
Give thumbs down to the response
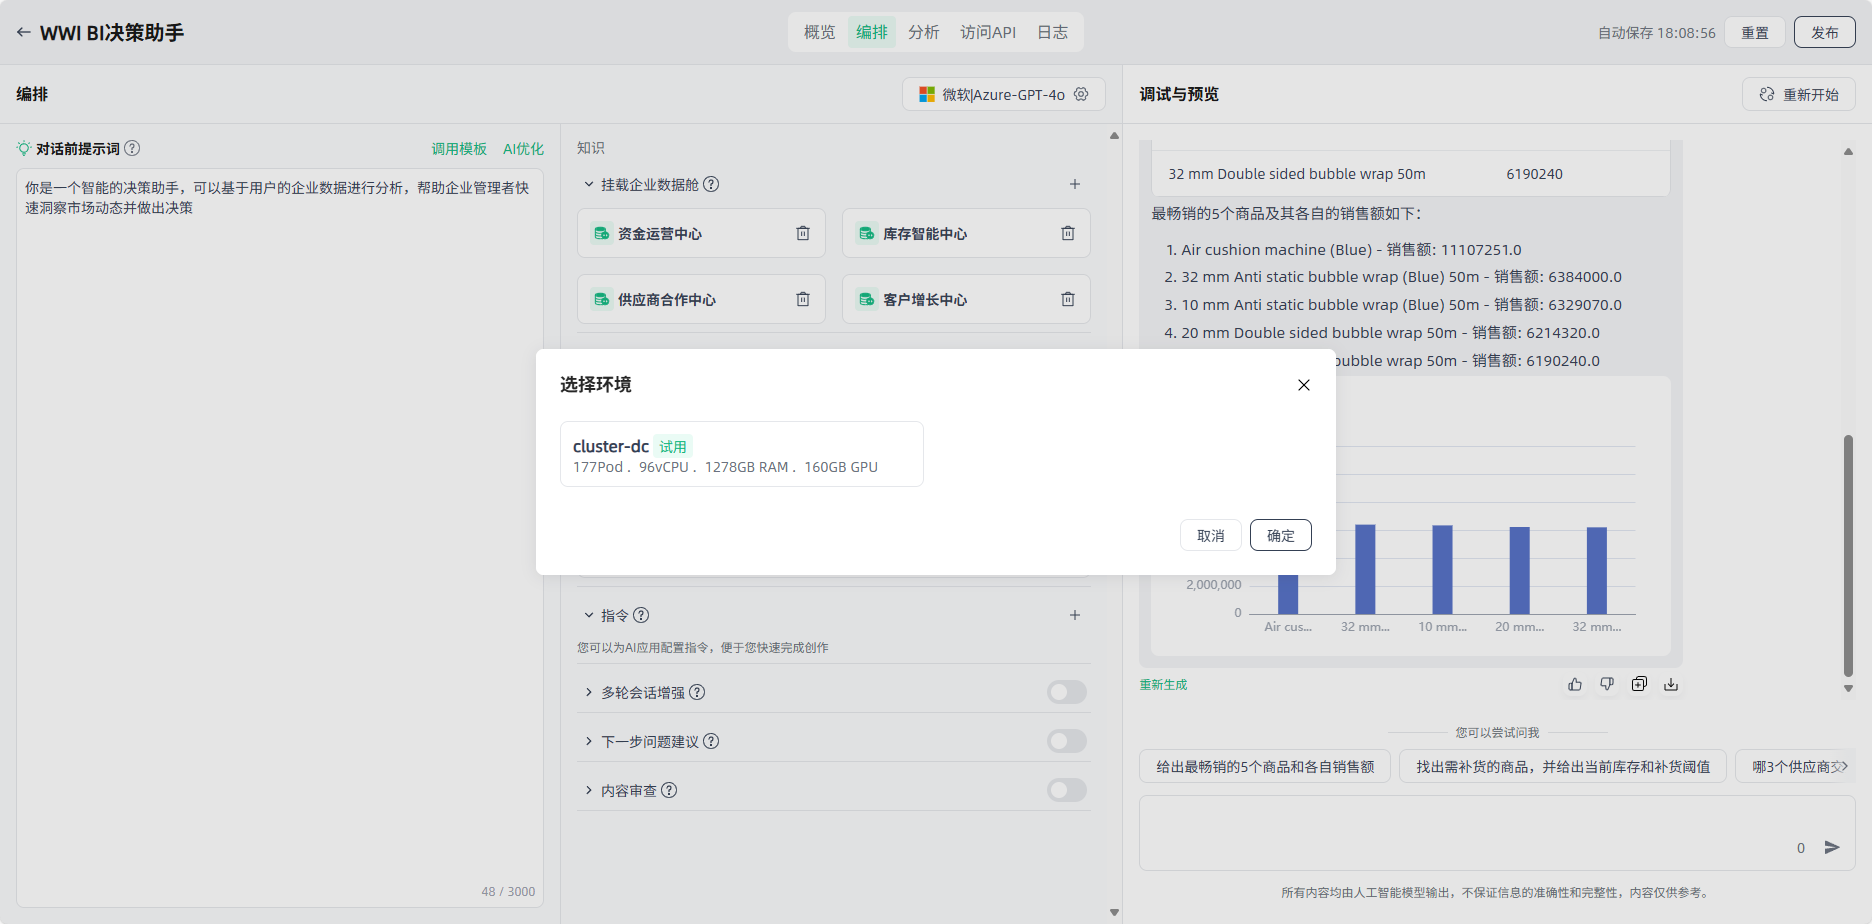click(x=1607, y=684)
